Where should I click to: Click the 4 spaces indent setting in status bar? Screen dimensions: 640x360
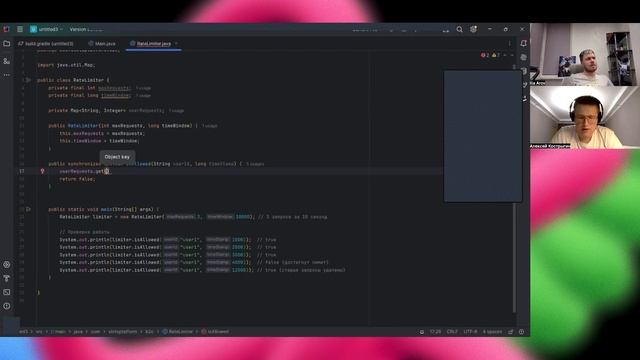click(x=492, y=332)
